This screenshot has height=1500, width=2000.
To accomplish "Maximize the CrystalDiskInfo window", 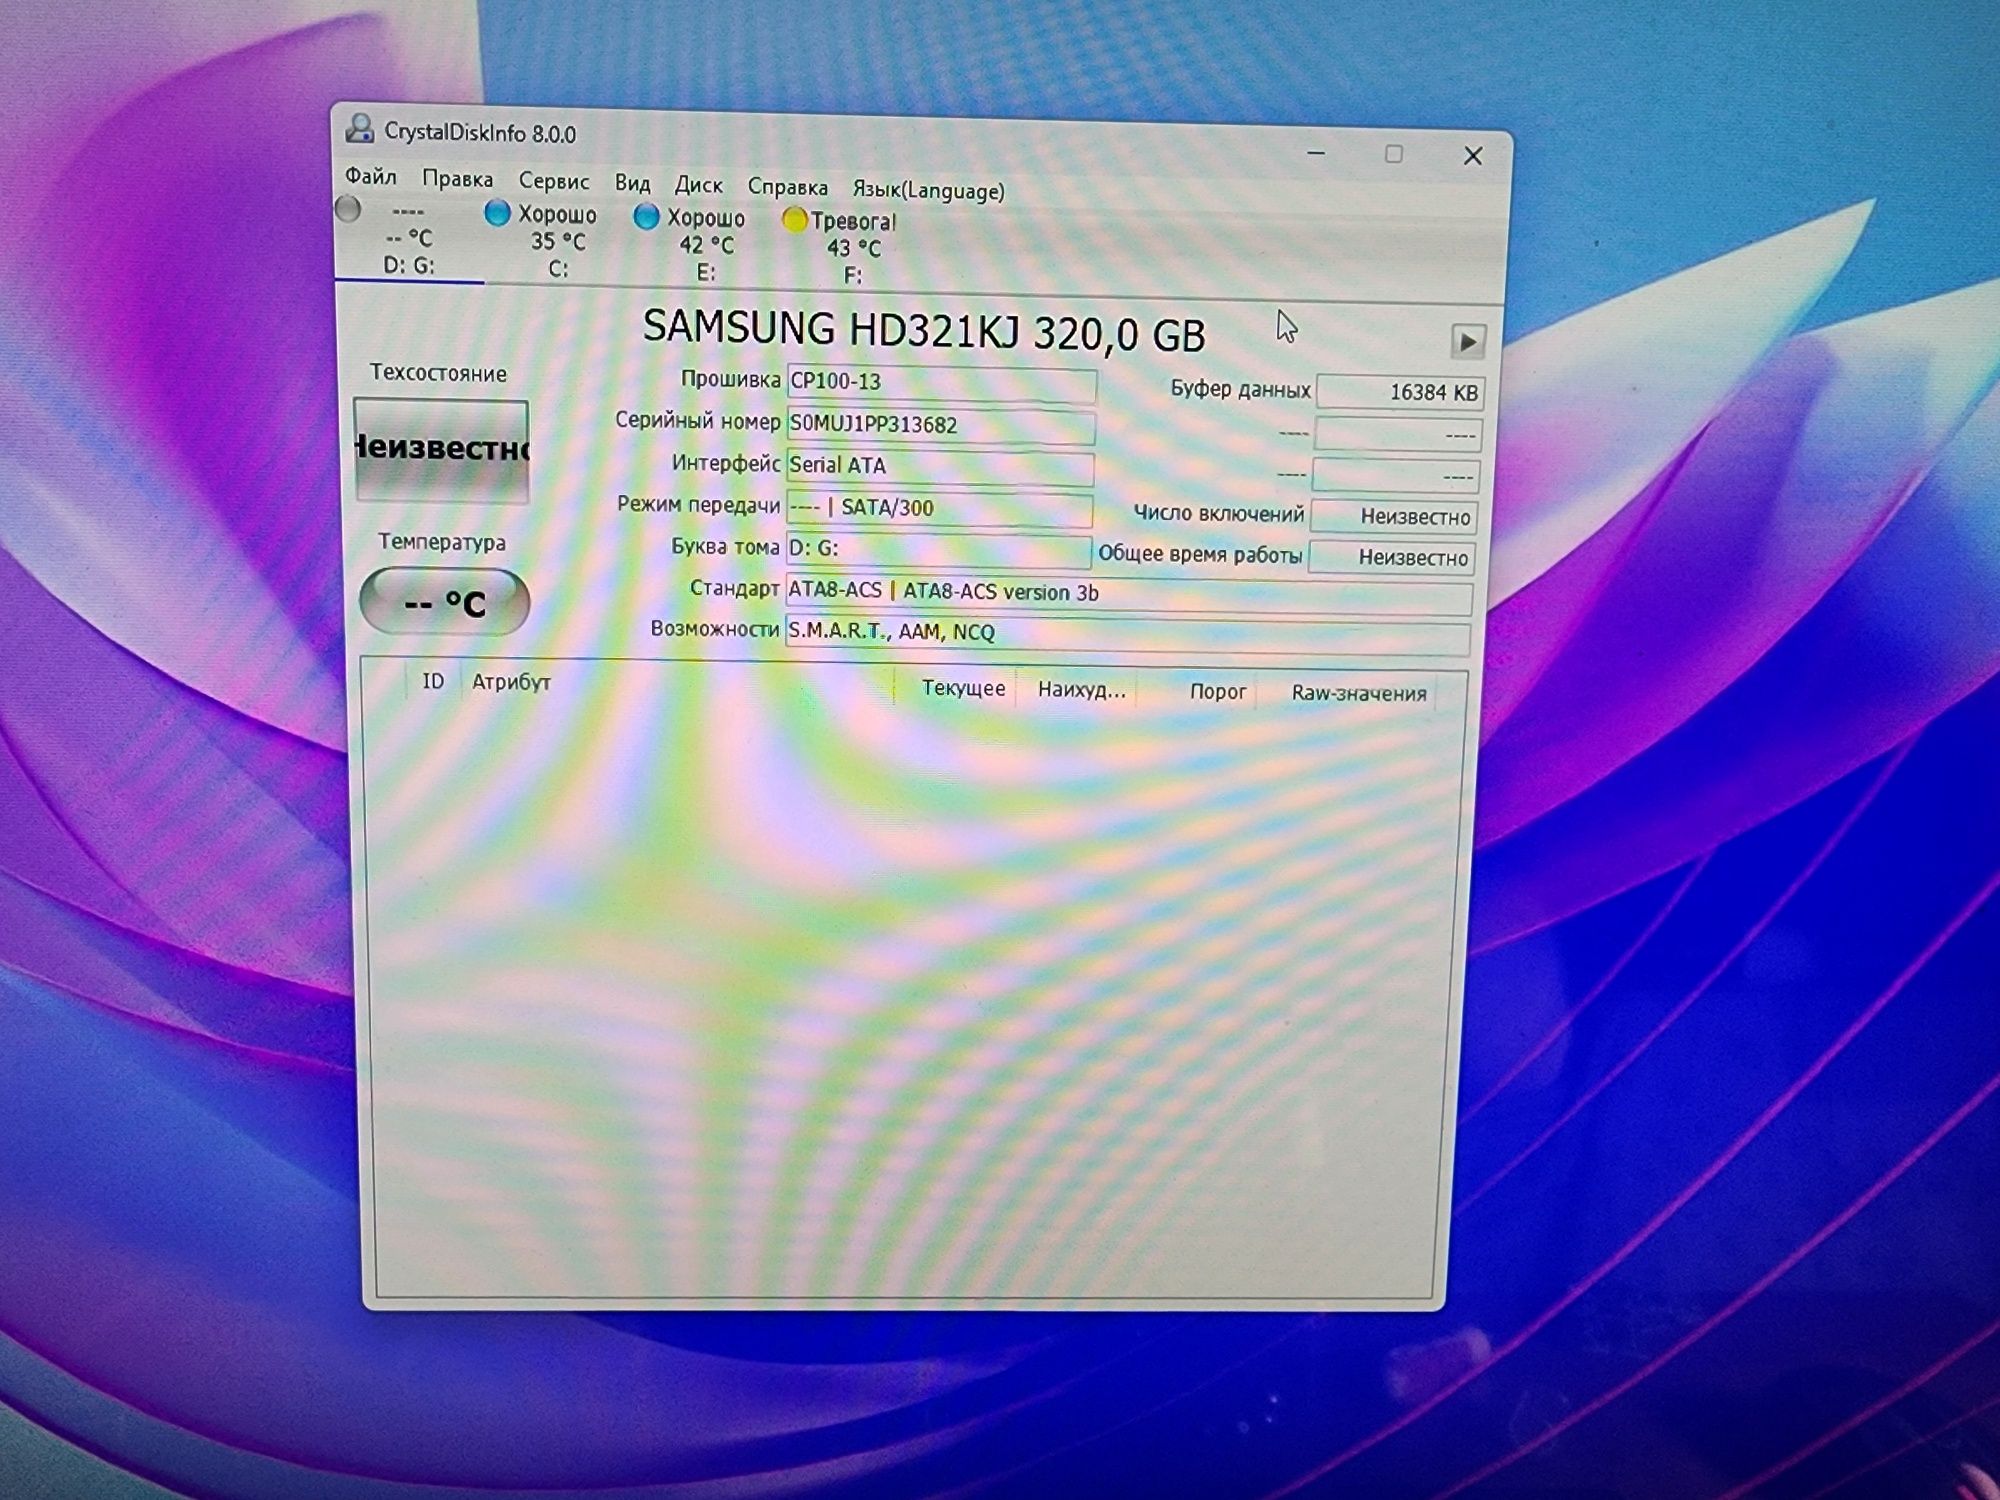I will 1394,155.
